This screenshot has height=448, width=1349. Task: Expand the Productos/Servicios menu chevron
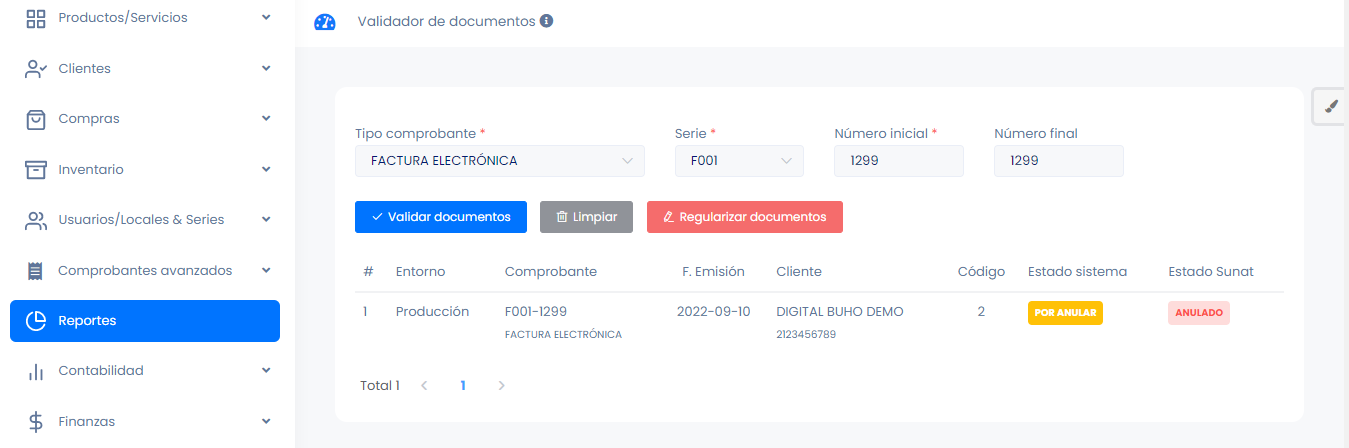pos(266,18)
